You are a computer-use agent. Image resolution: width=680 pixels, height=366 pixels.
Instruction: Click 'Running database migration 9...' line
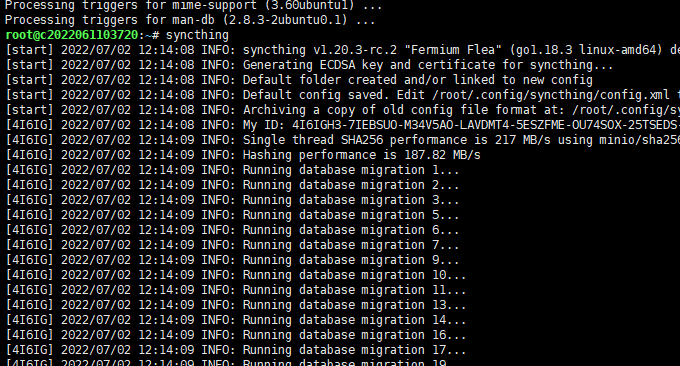[x=232, y=260]
